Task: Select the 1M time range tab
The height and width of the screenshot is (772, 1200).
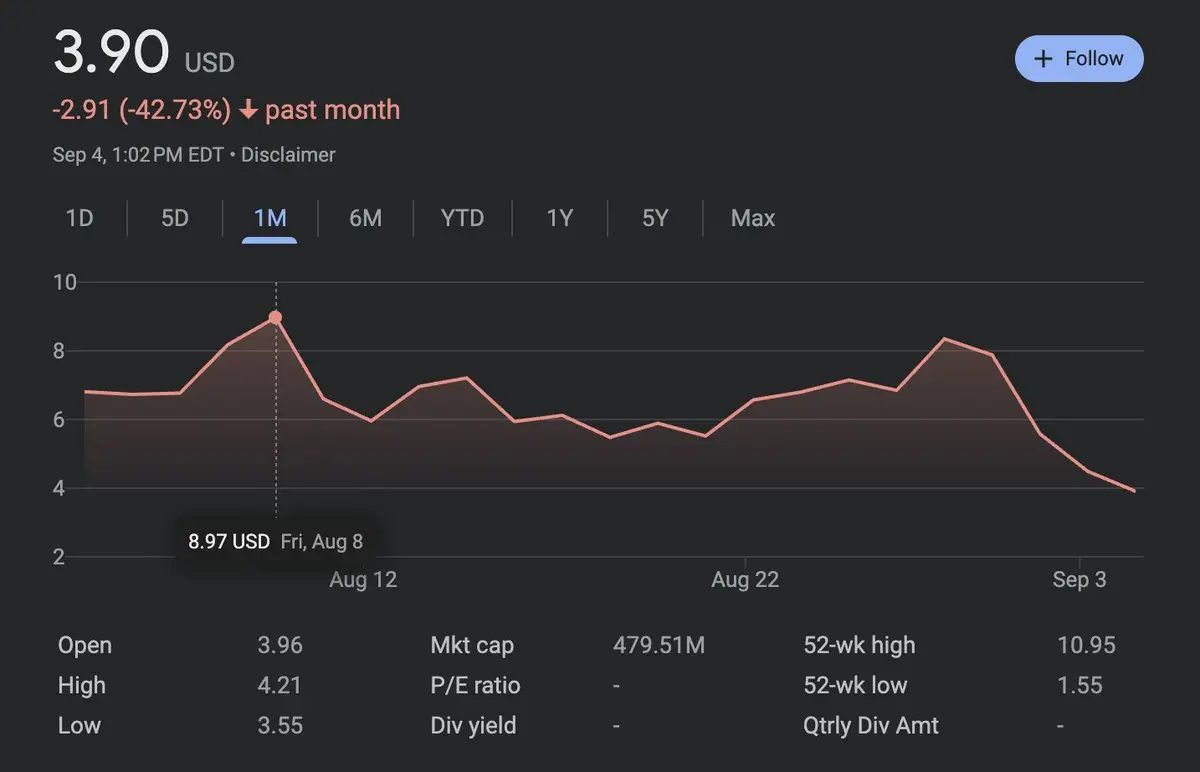Action: pyautogui.click(x=270, y=218)
